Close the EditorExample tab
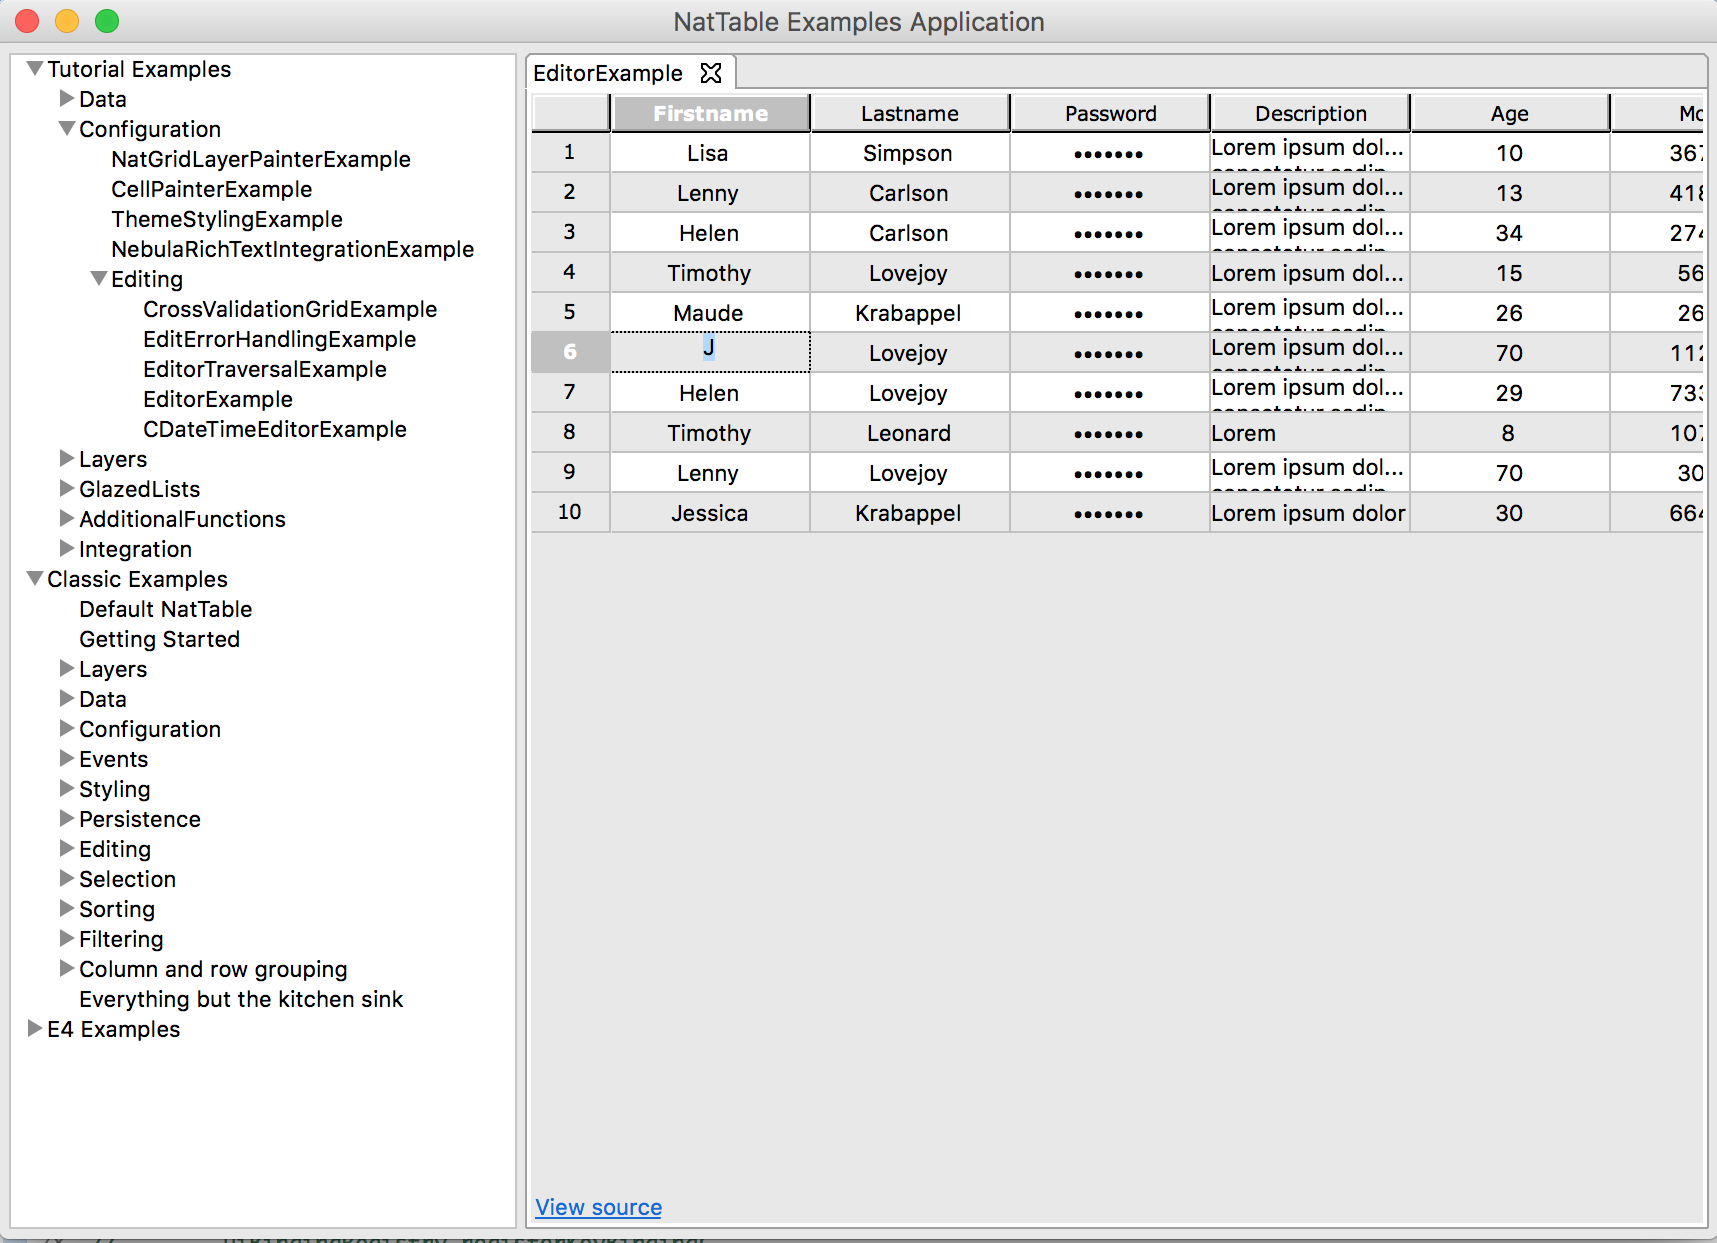This screenshot has width=1717, height=1243. click(711, 73)
